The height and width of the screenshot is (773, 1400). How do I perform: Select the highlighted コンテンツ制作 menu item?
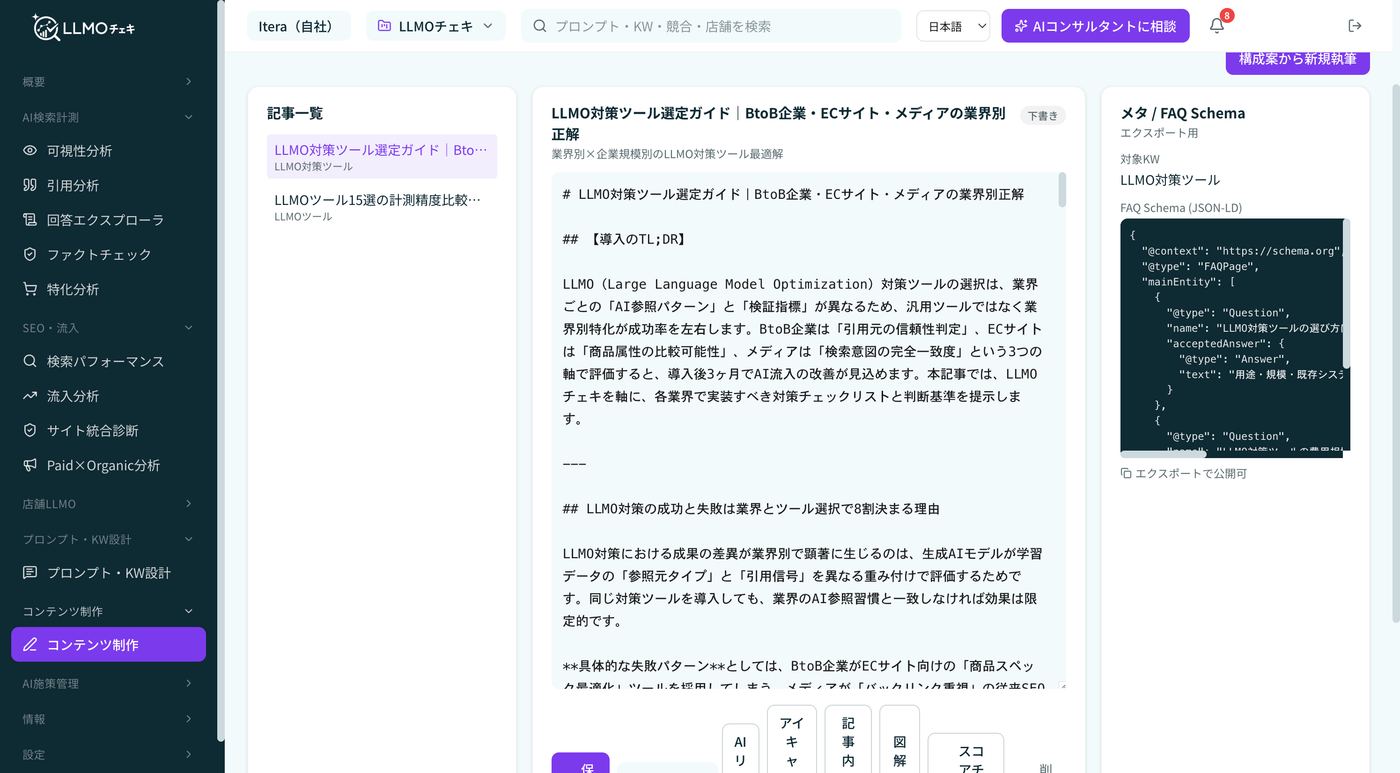pyautogui.click(x=108, y=645)
